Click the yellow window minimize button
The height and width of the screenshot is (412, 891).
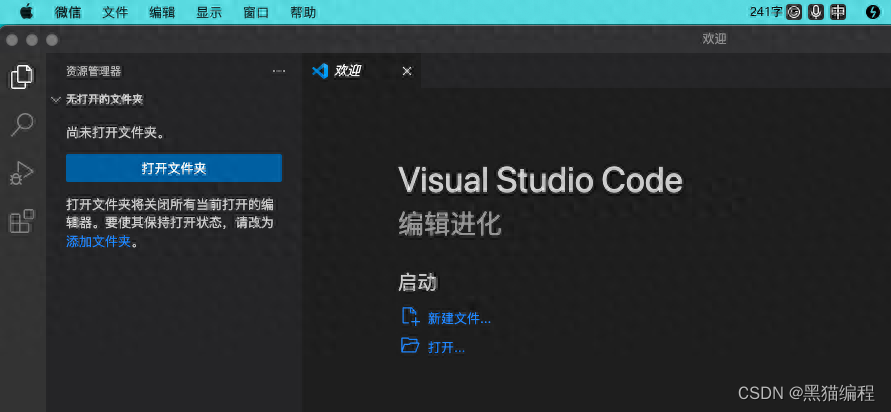[32, 40]
